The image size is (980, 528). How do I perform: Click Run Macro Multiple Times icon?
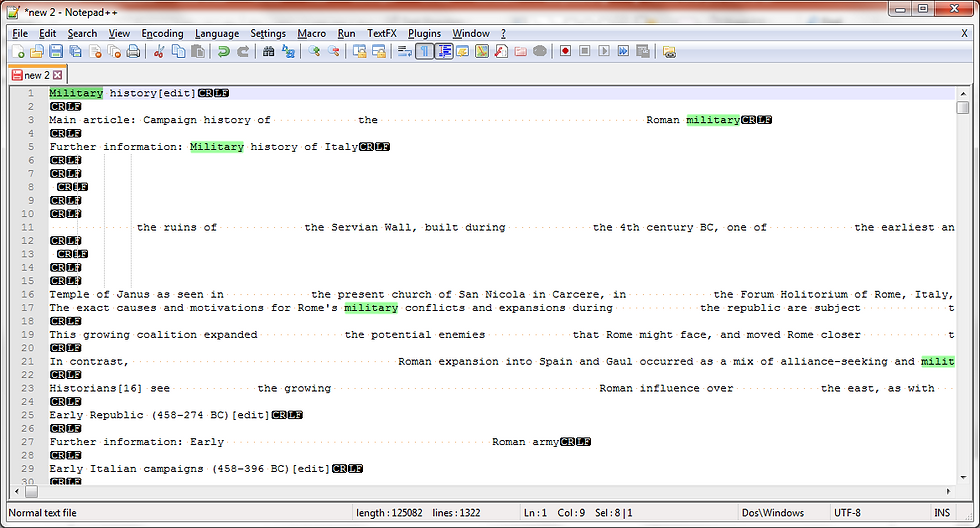click(623, 51)
